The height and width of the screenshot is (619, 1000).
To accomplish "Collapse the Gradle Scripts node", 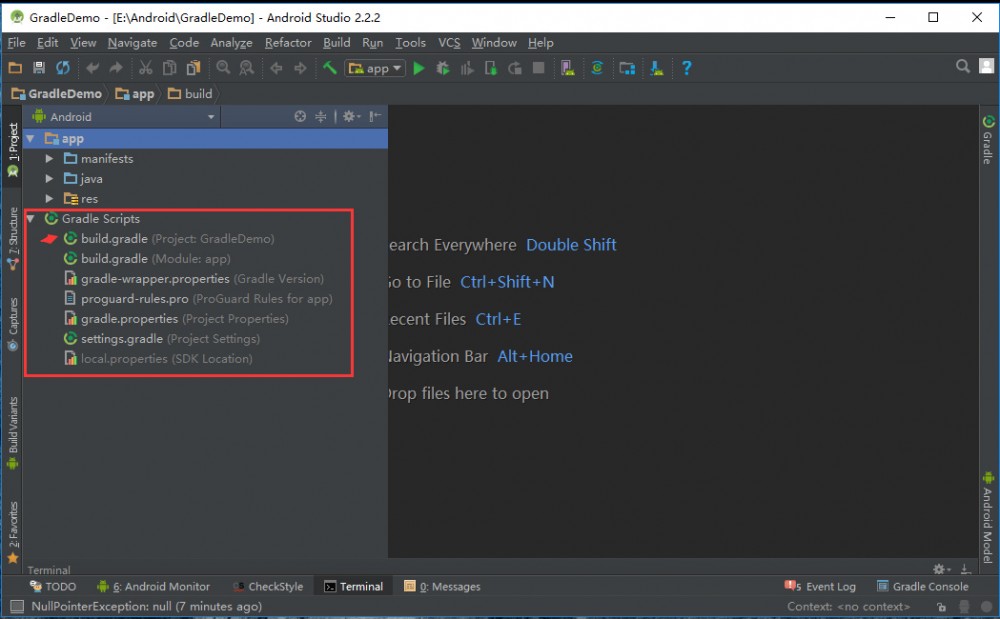I will [x=30, y=219].
